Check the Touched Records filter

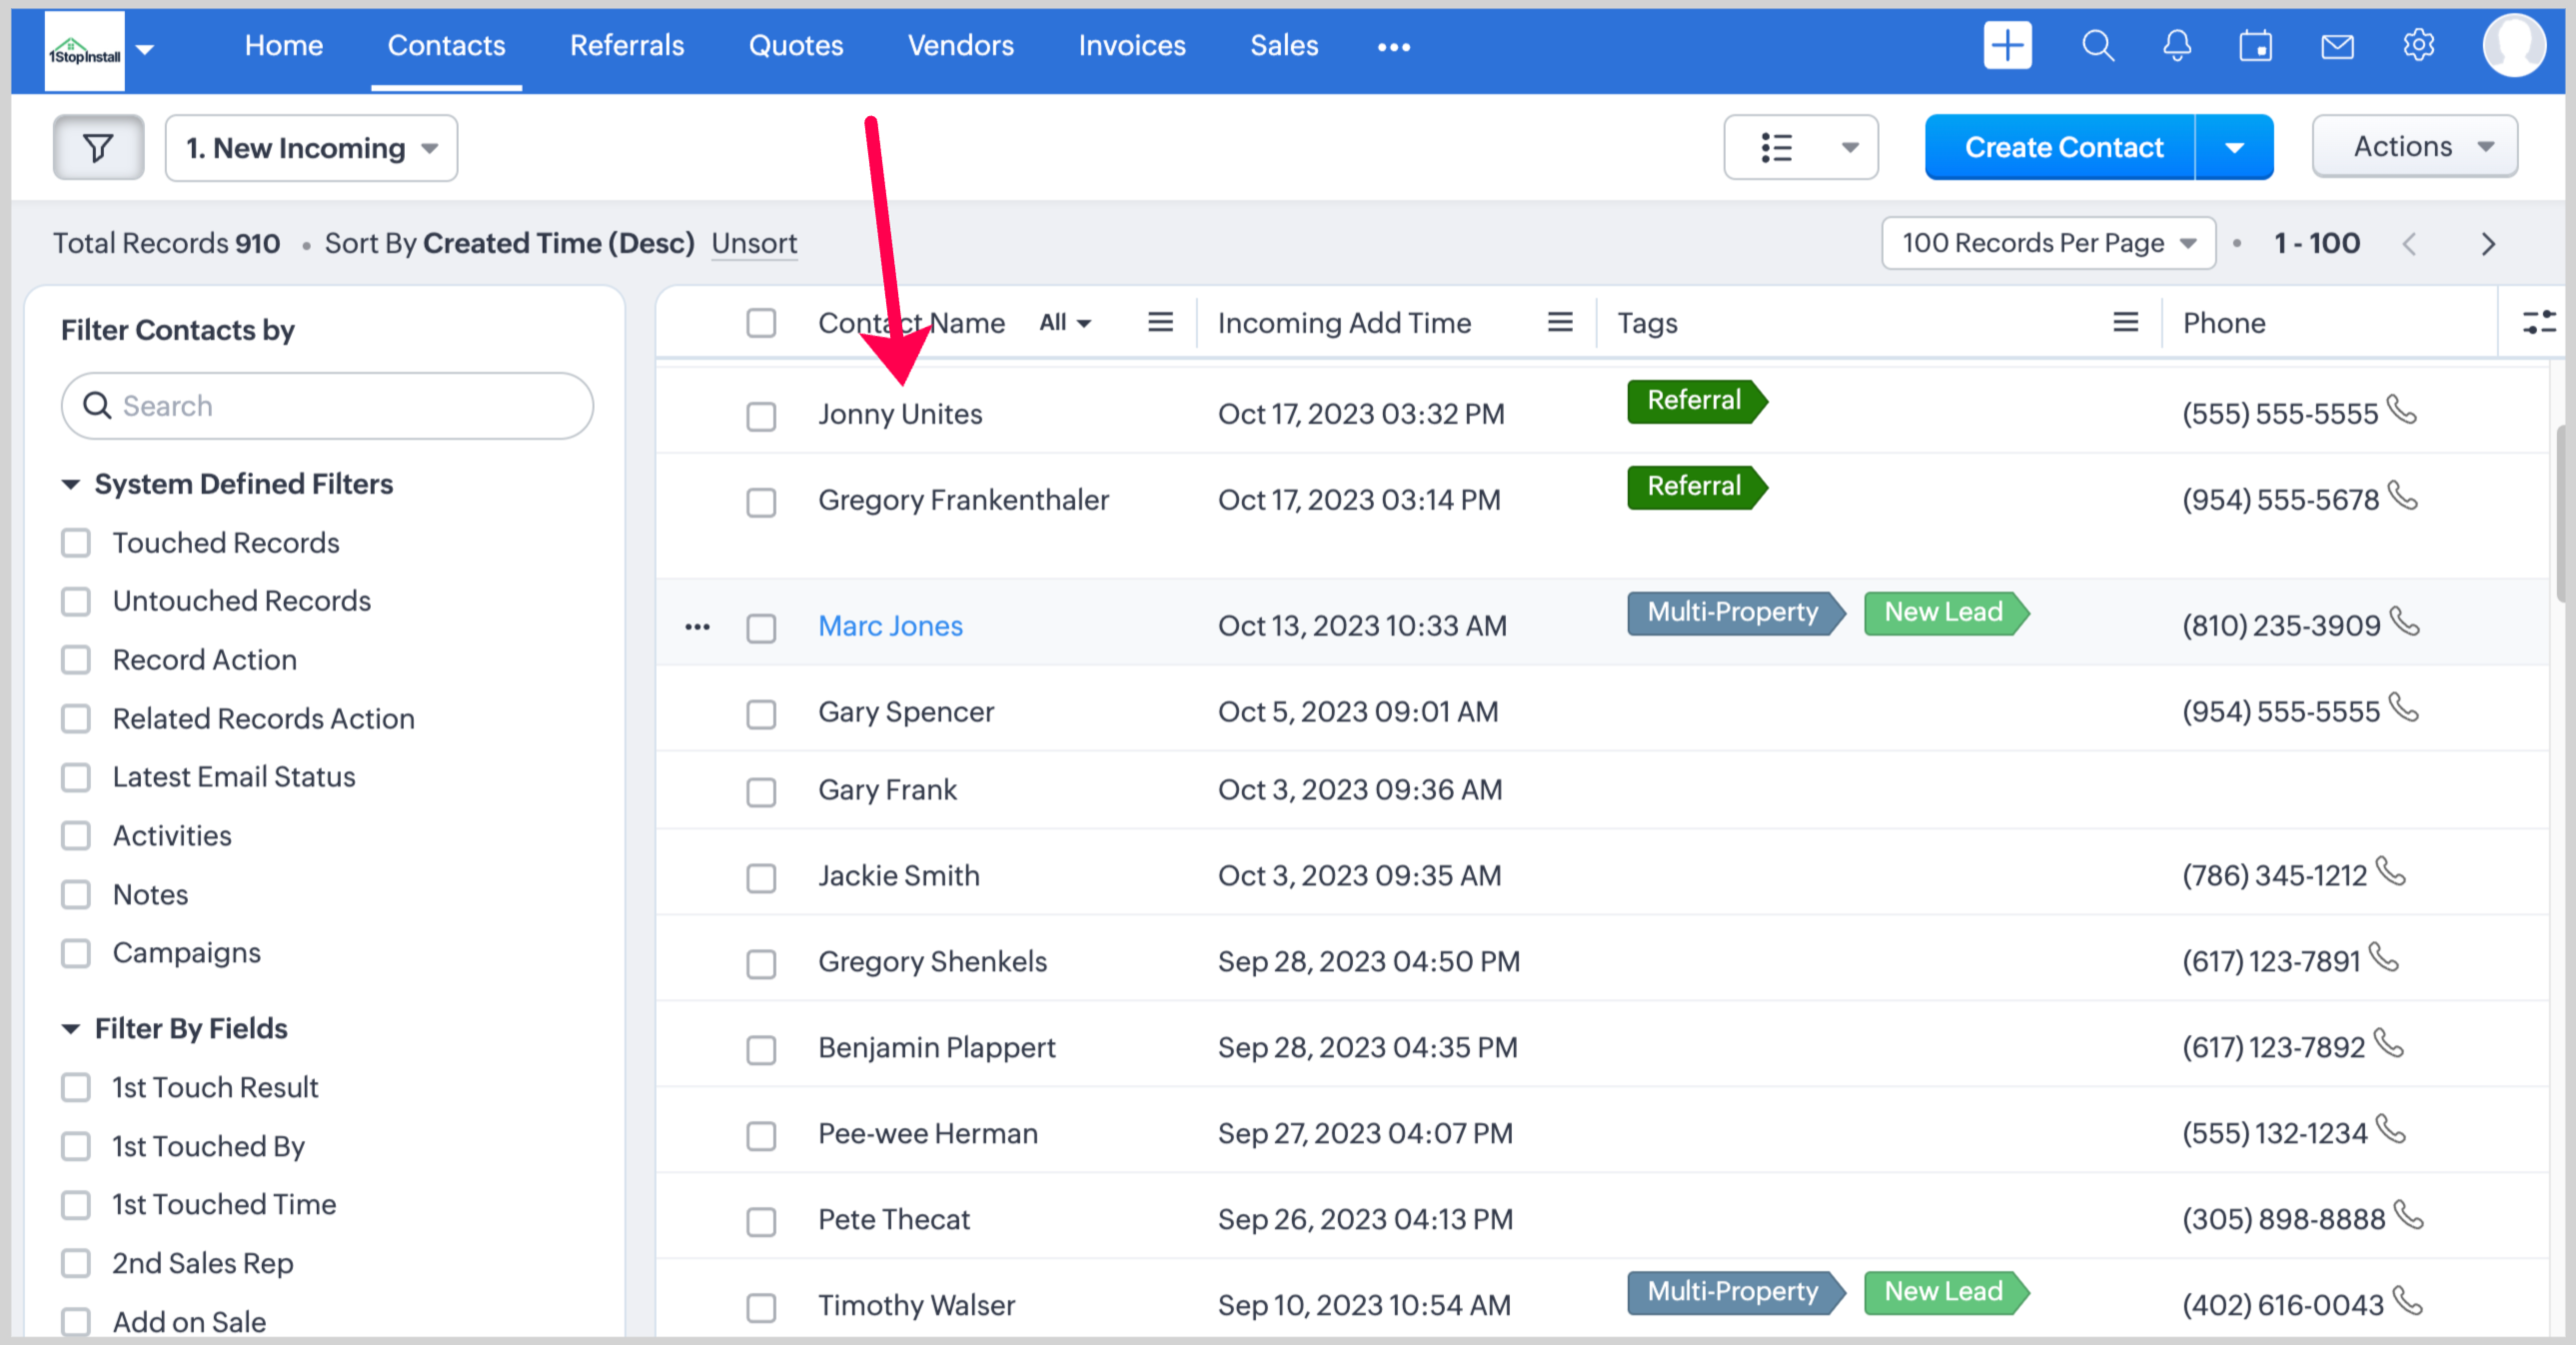click(76, 543)
